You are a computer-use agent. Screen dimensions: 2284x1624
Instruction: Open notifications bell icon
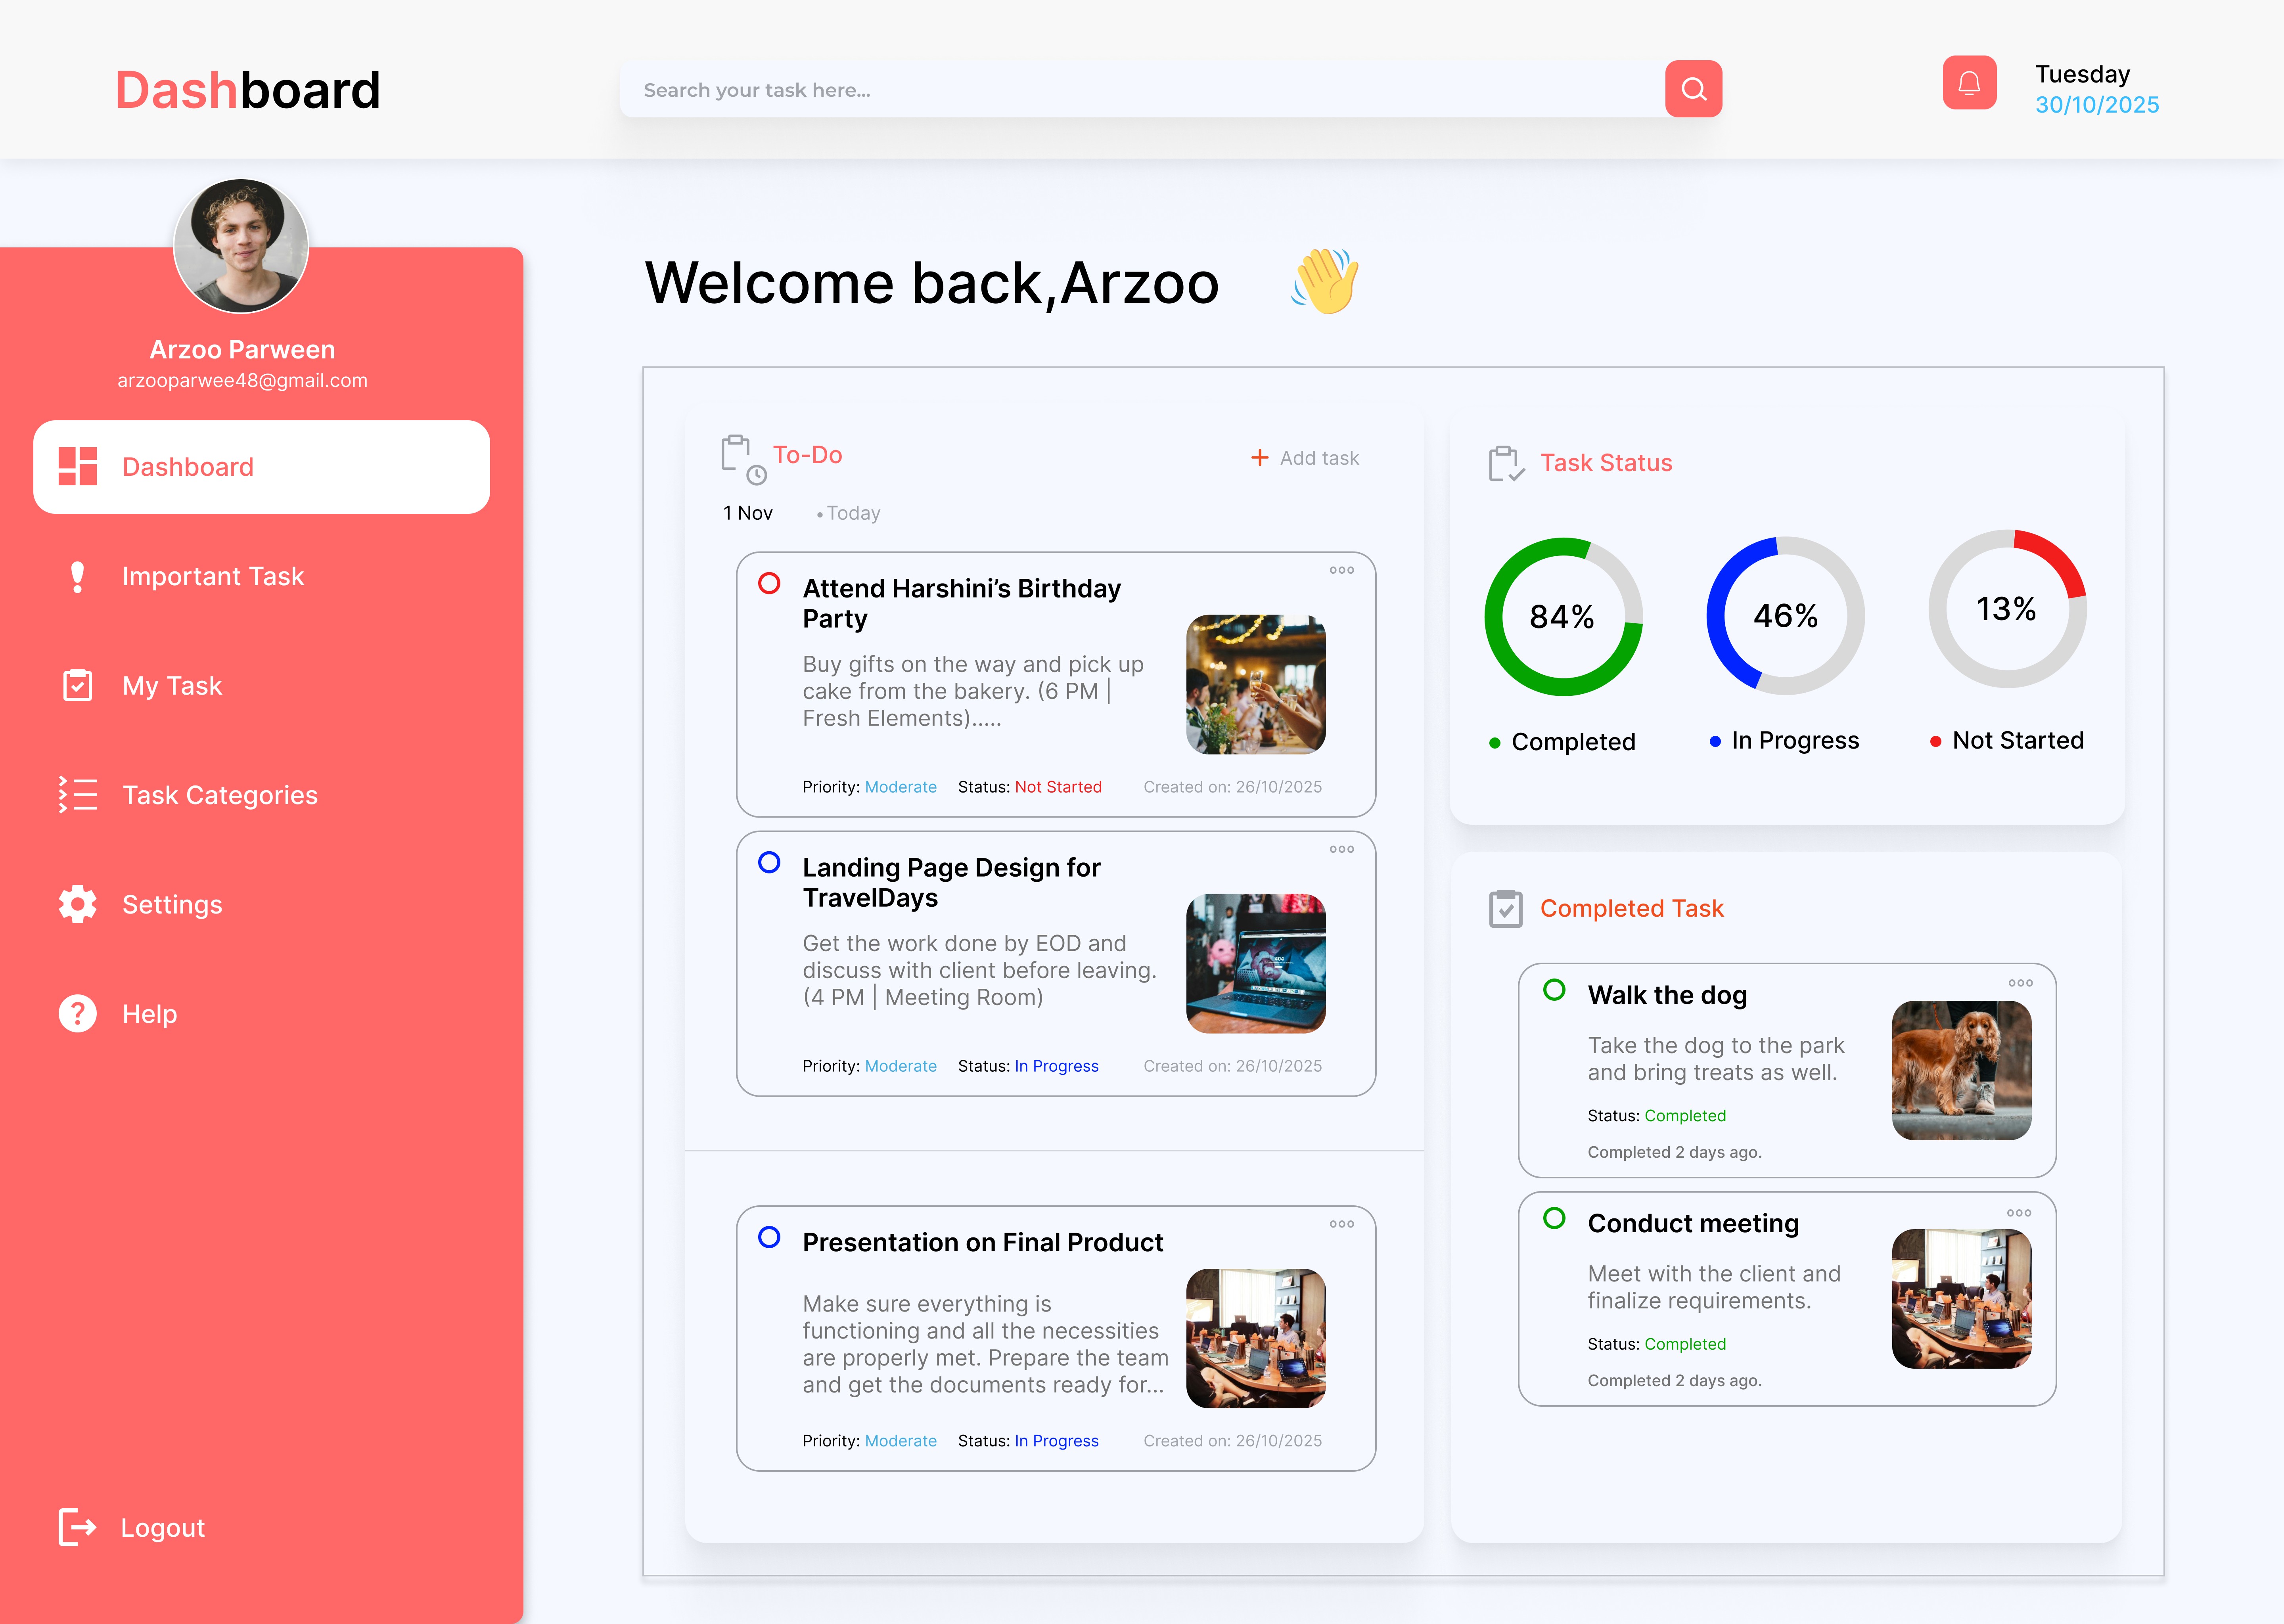(x=1969, y=83)
